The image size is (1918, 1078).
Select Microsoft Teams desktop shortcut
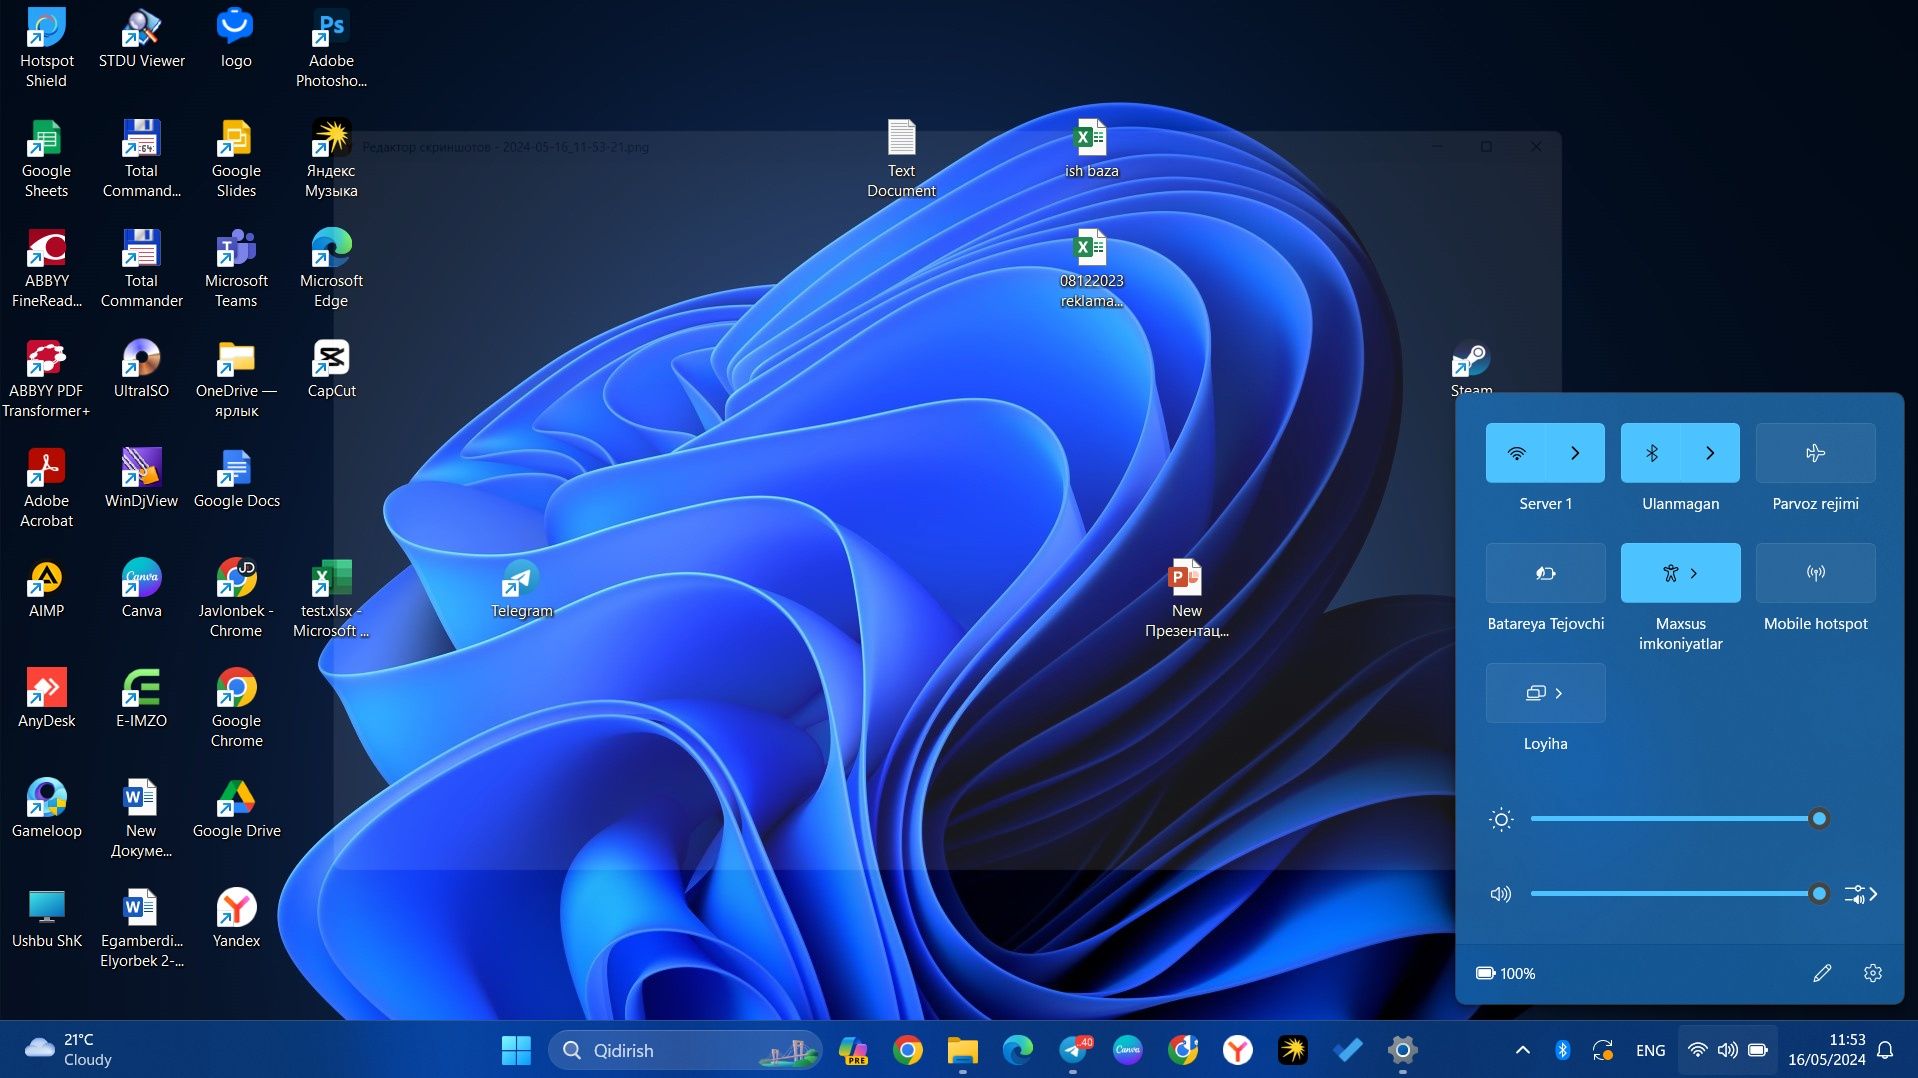tap(236, 268)
